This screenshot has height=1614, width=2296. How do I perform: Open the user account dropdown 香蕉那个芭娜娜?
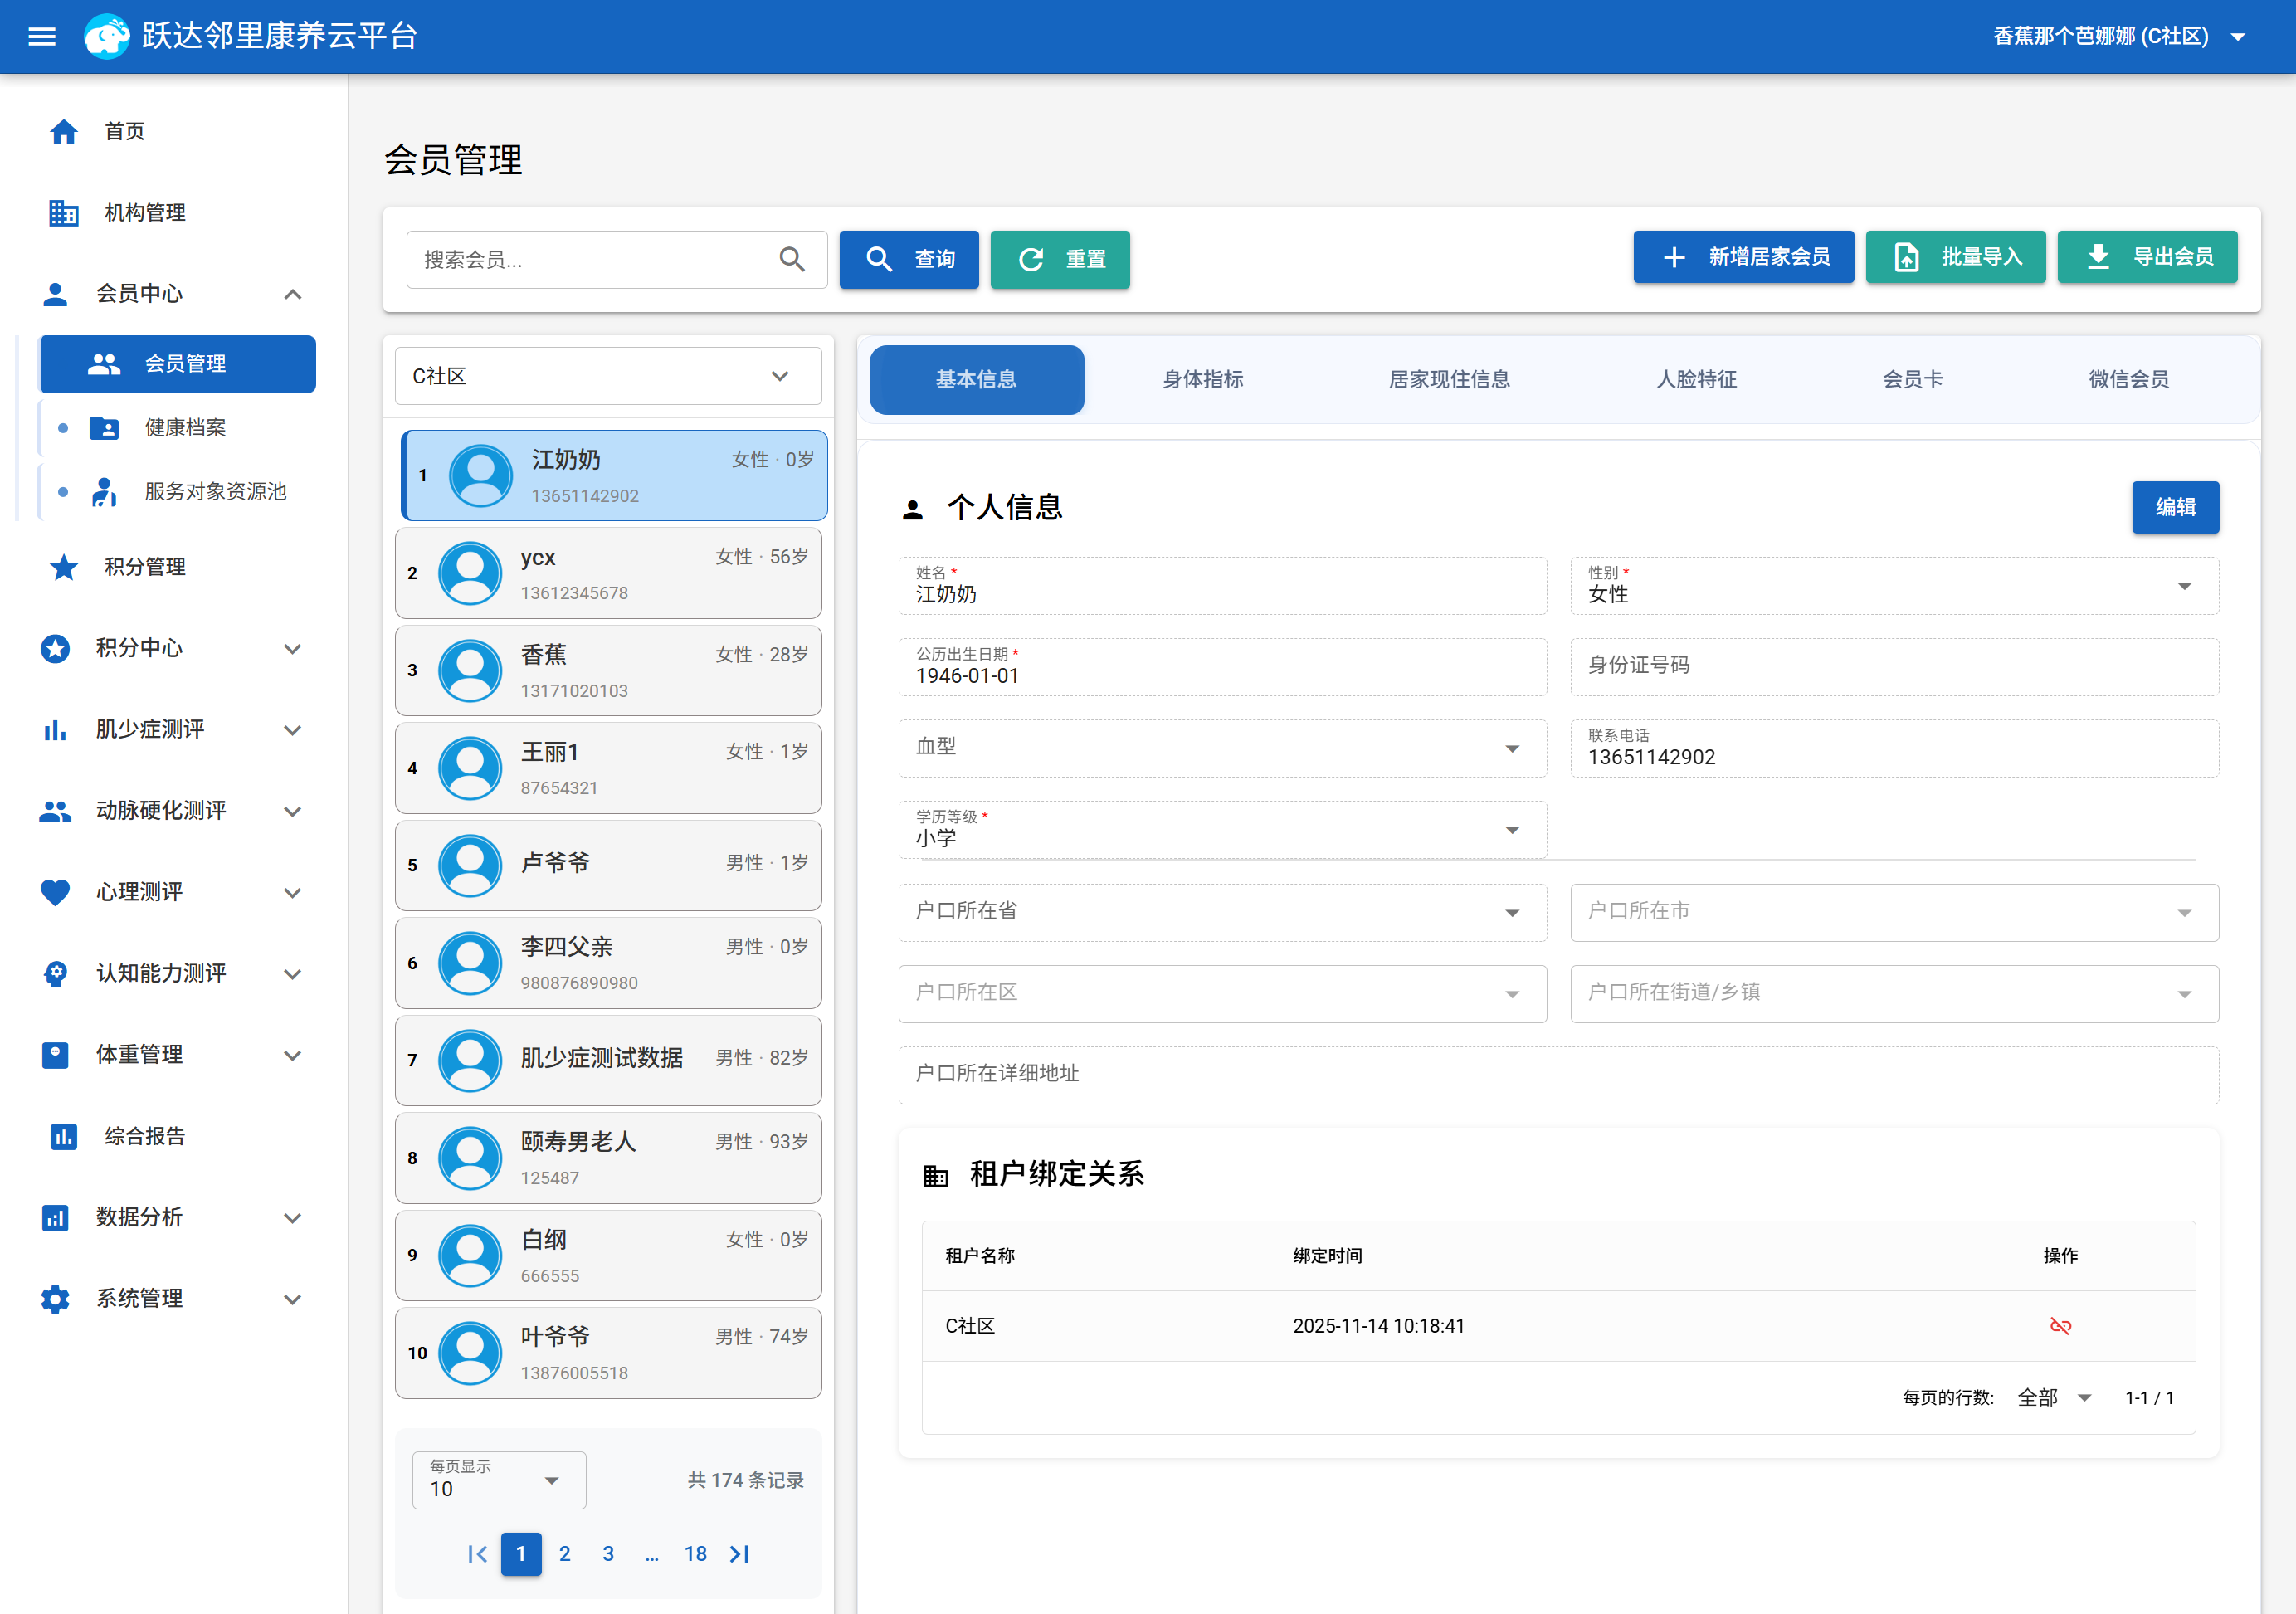[x=2119, y=37]
